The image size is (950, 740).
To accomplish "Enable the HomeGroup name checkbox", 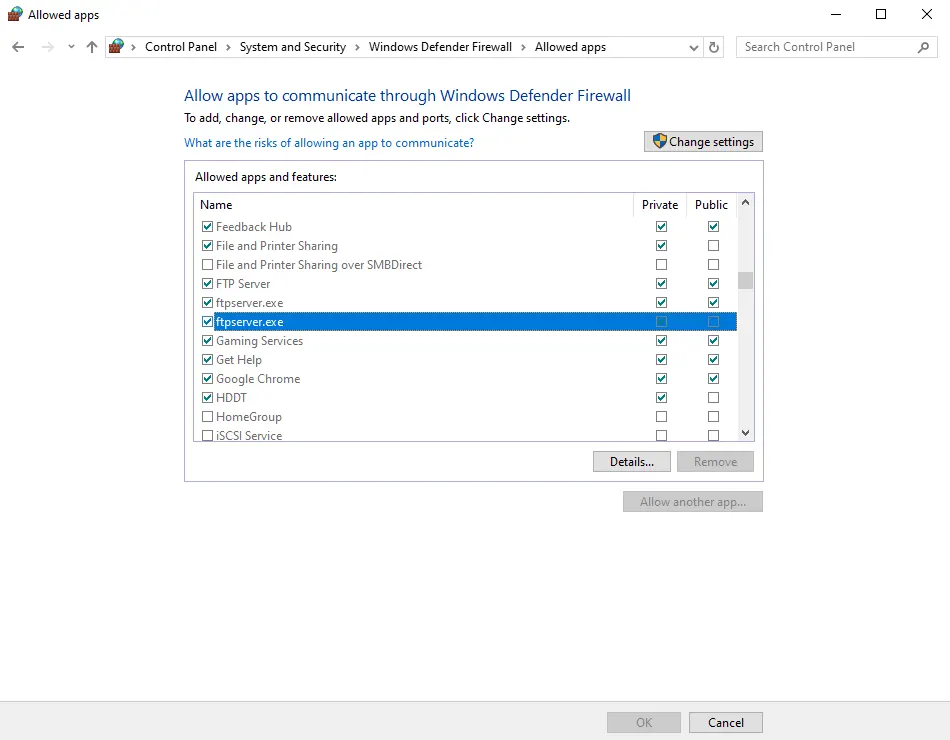I will tap(207, 417).
